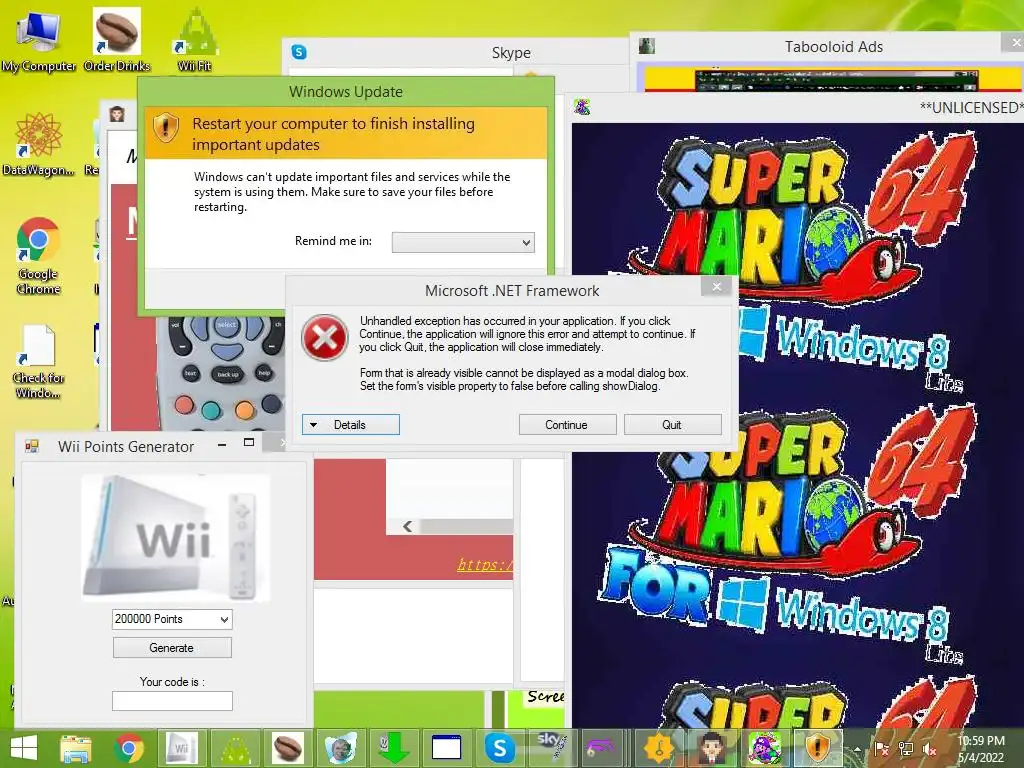Click the teal button on the remote
Viewport: 1024px width, 768px height.
(x=211, y=409)
